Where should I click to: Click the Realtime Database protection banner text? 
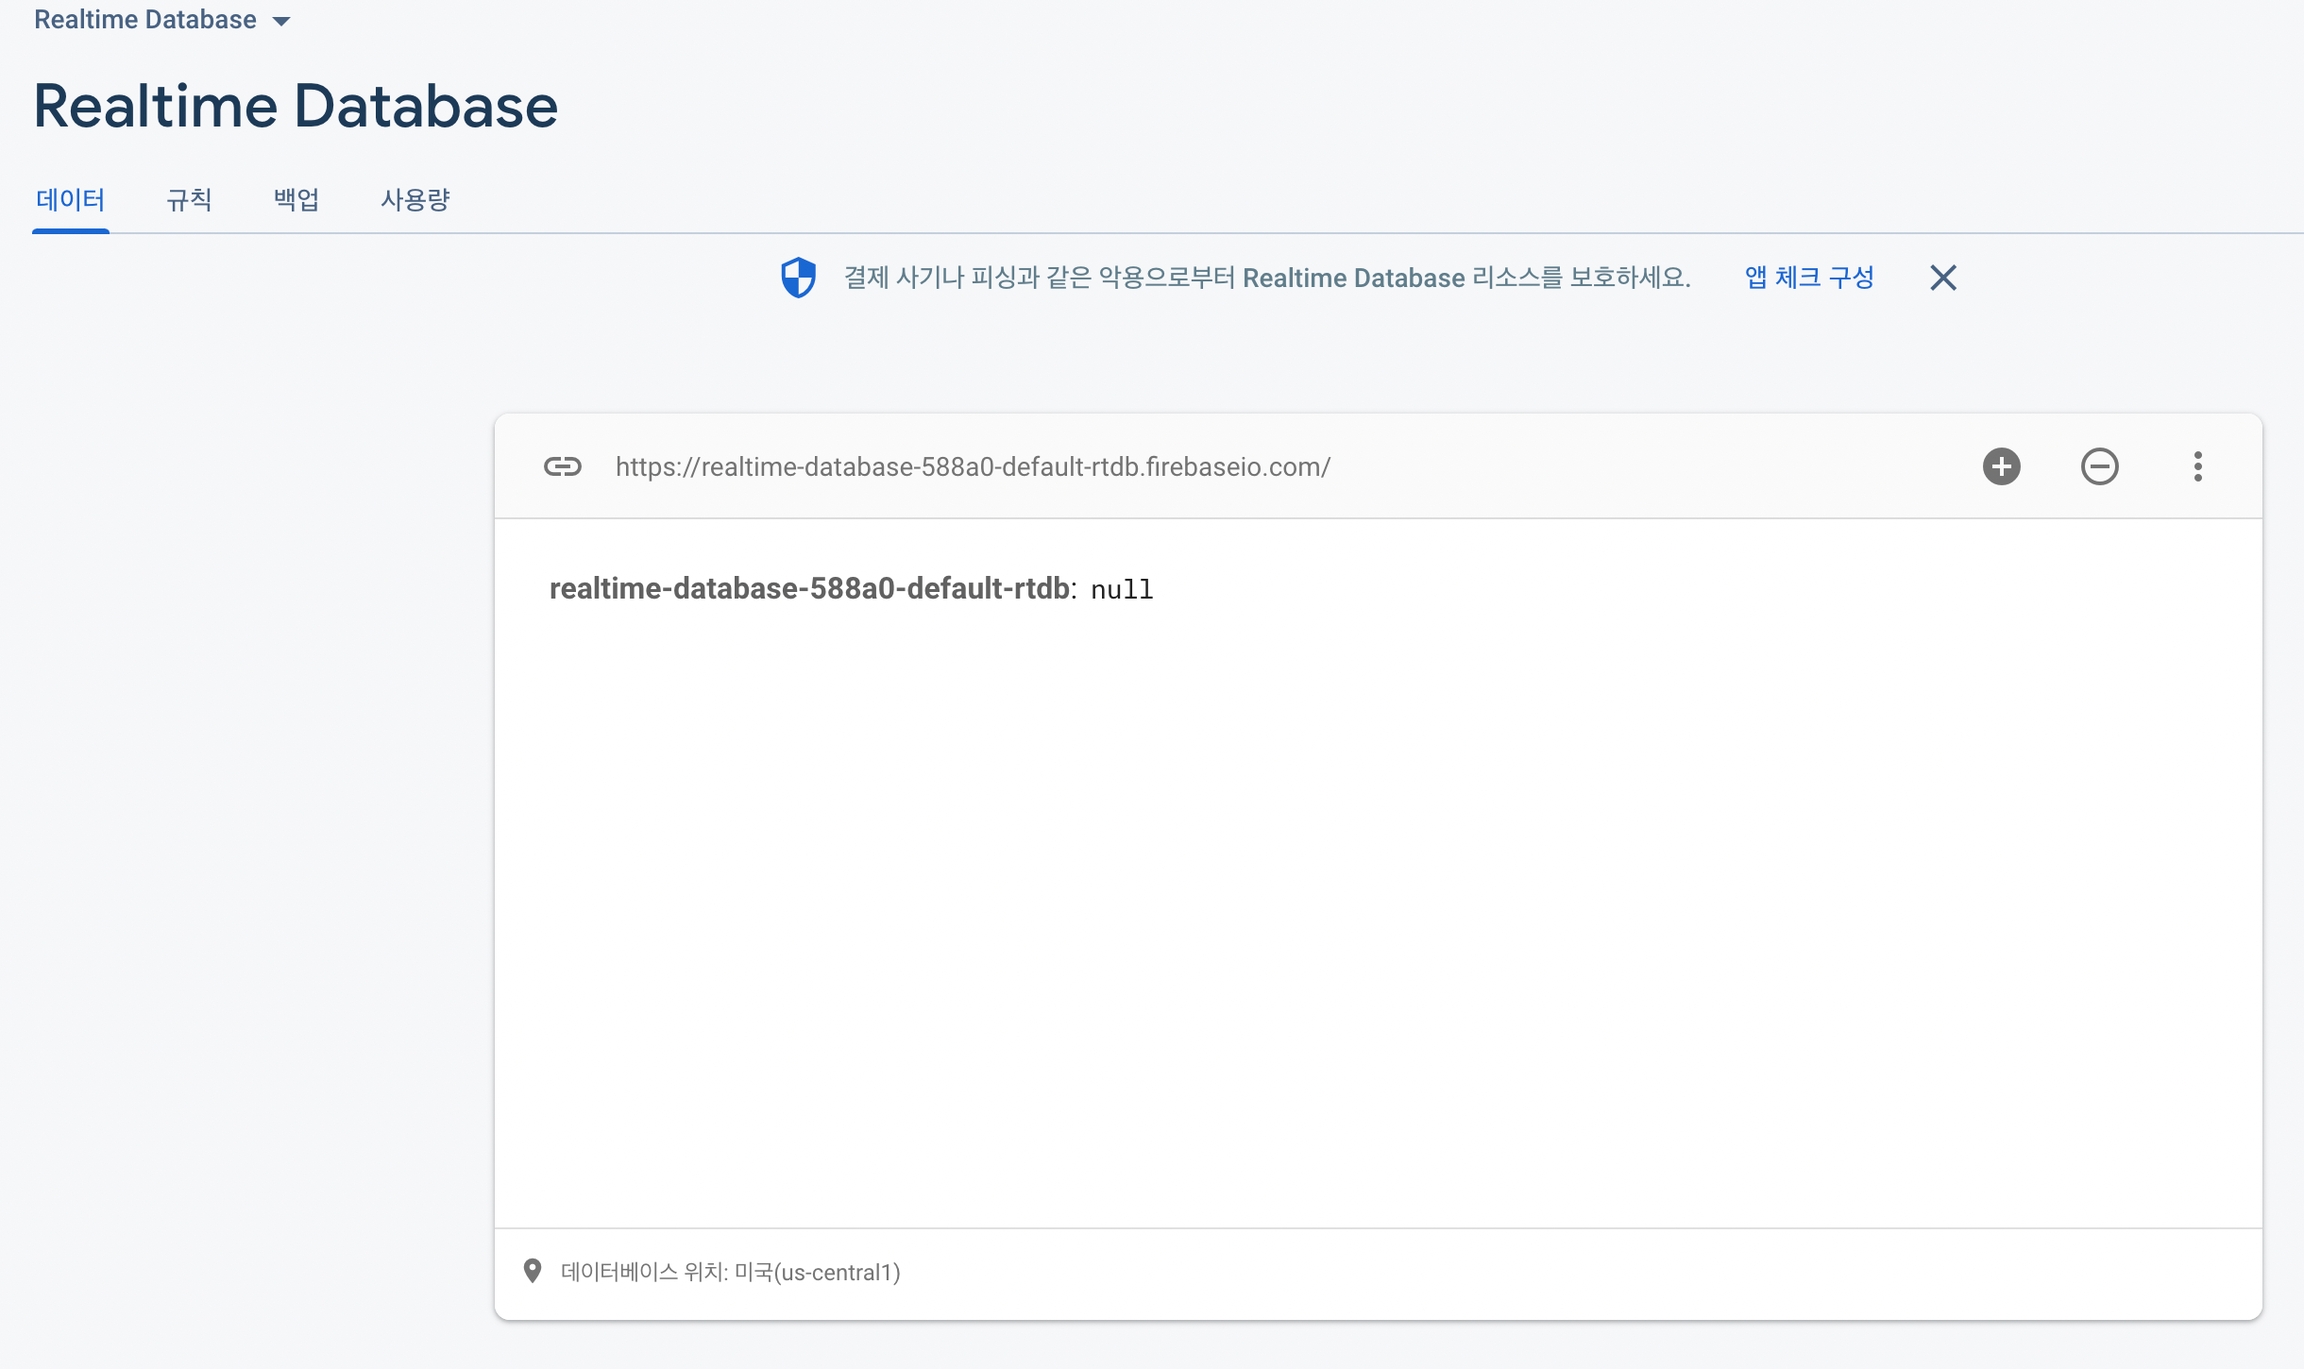pyautogui.click(x=1266, y=278)
